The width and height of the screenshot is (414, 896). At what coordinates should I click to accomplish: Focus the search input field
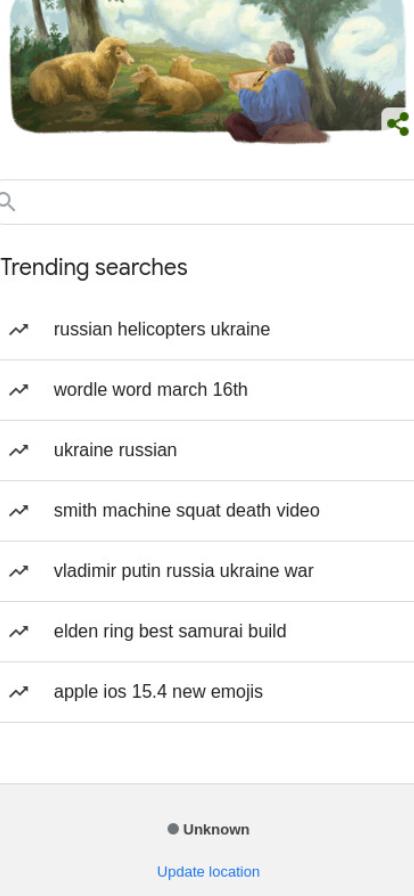point(212,202)
